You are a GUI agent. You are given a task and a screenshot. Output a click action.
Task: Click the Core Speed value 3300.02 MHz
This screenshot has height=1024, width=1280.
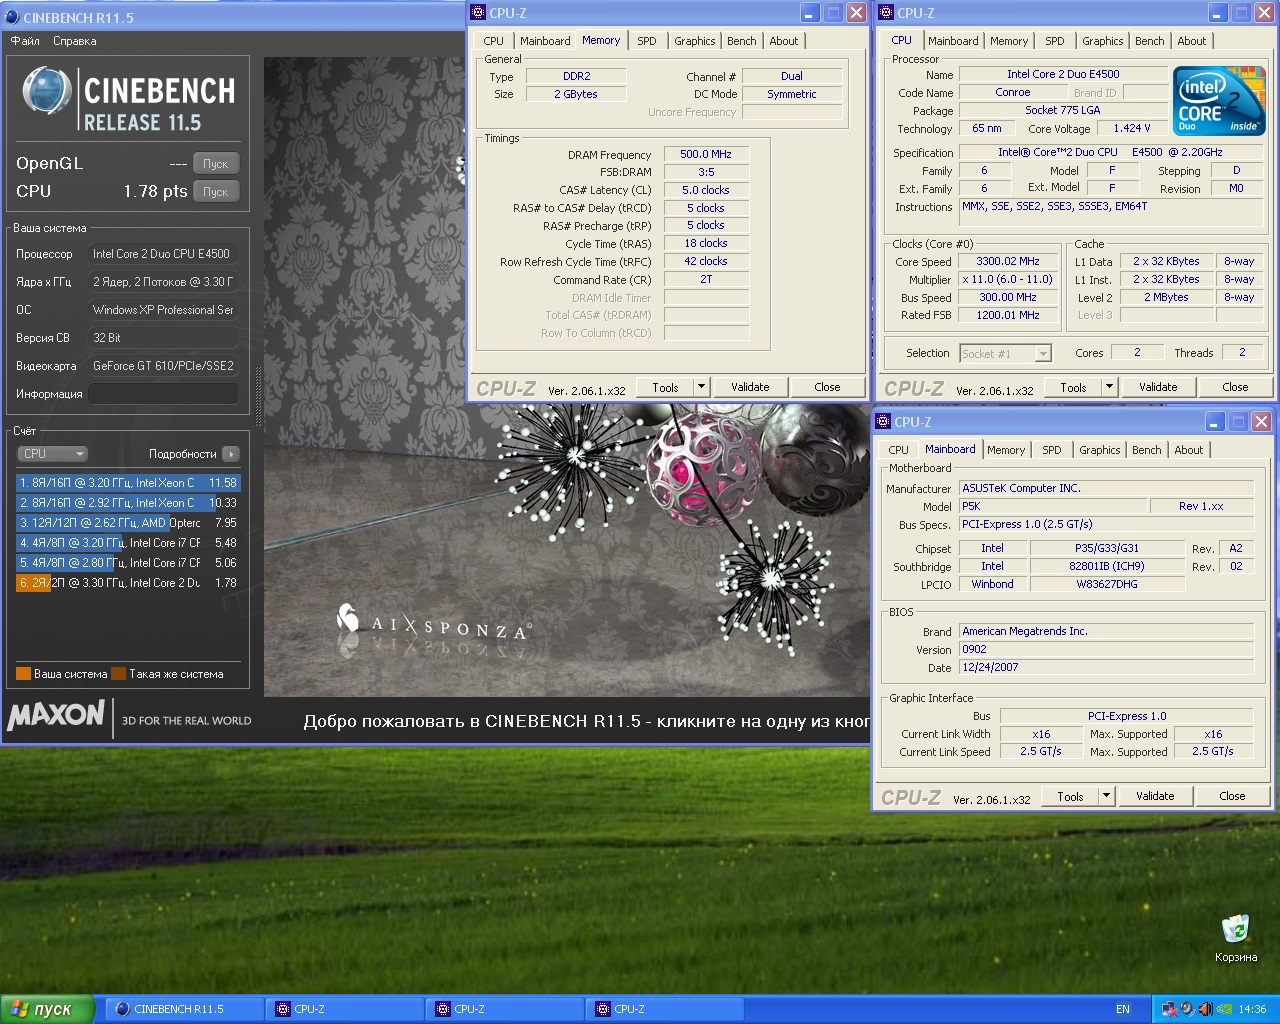click(1008, 261)
